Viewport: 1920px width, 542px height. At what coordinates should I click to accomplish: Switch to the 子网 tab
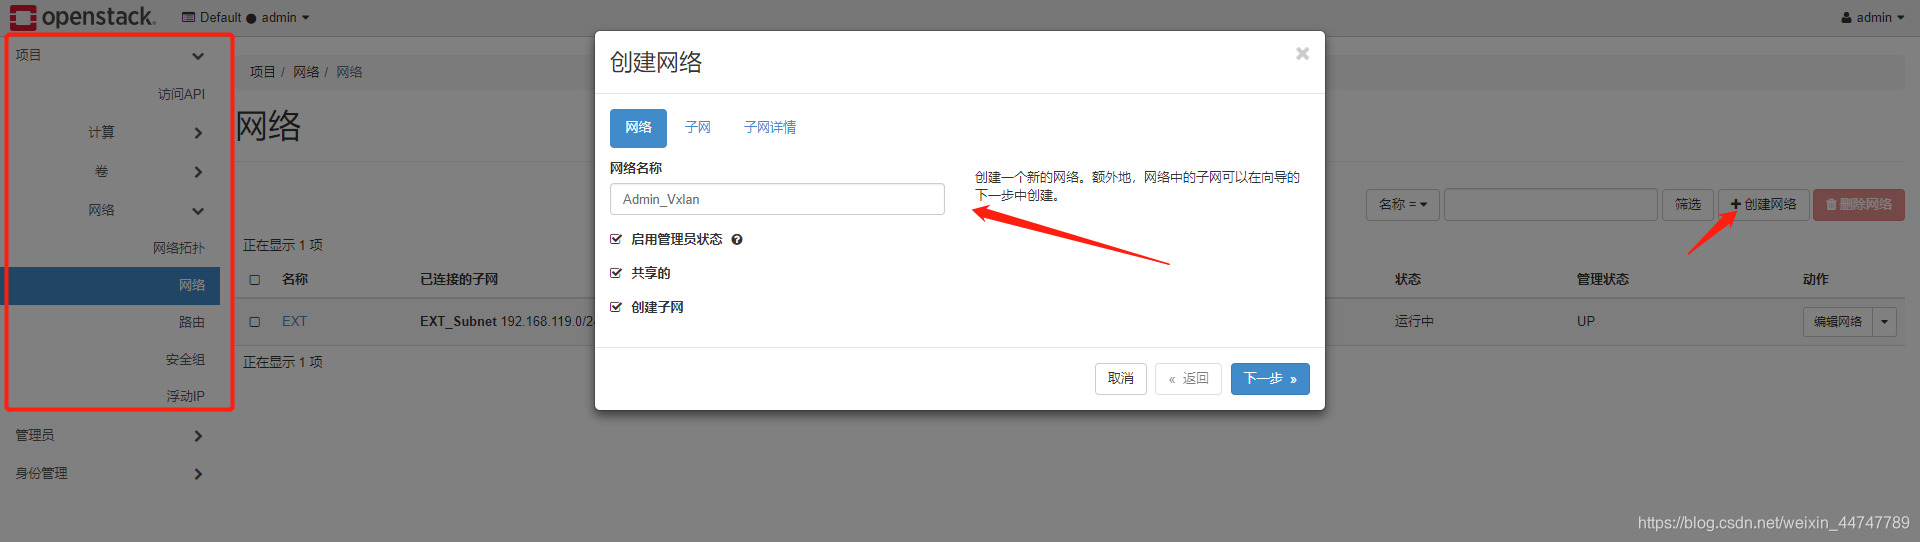[x=698, y=127]
